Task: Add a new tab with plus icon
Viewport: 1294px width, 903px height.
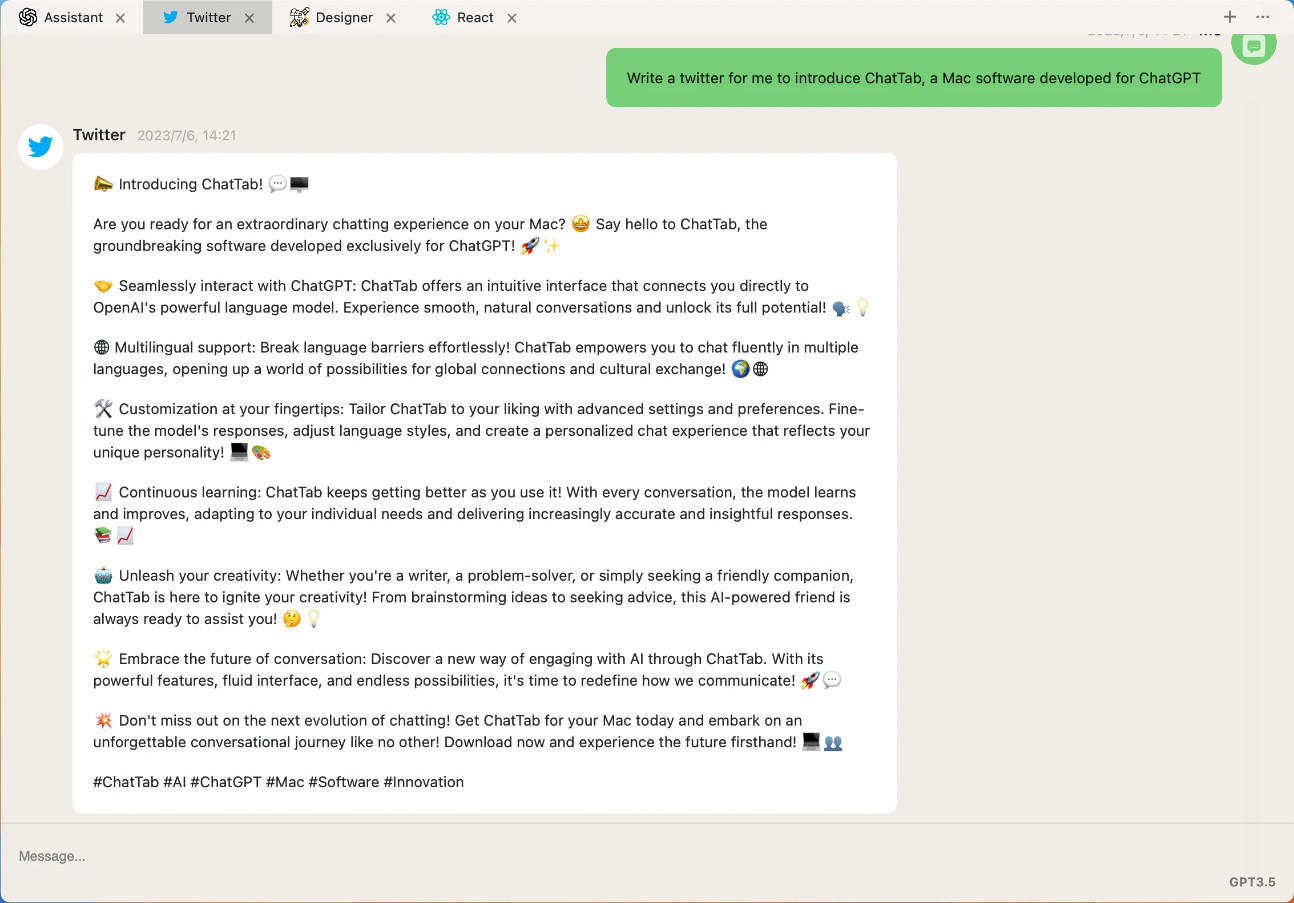Action: pos(1230,17)
